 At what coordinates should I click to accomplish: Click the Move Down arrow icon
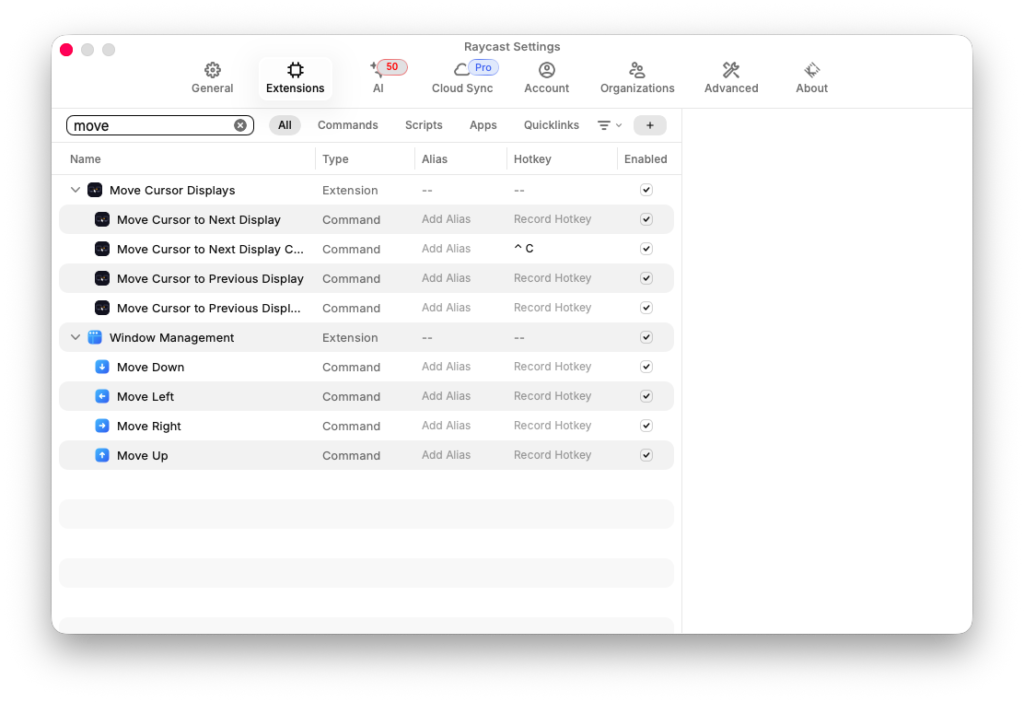click(102, 367)
